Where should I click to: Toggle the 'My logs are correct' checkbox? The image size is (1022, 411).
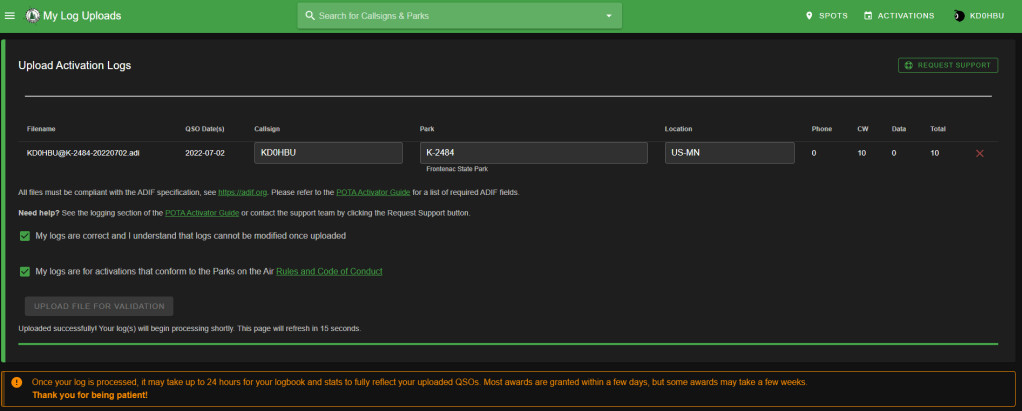pyautogui.click(x=25, y=236)
